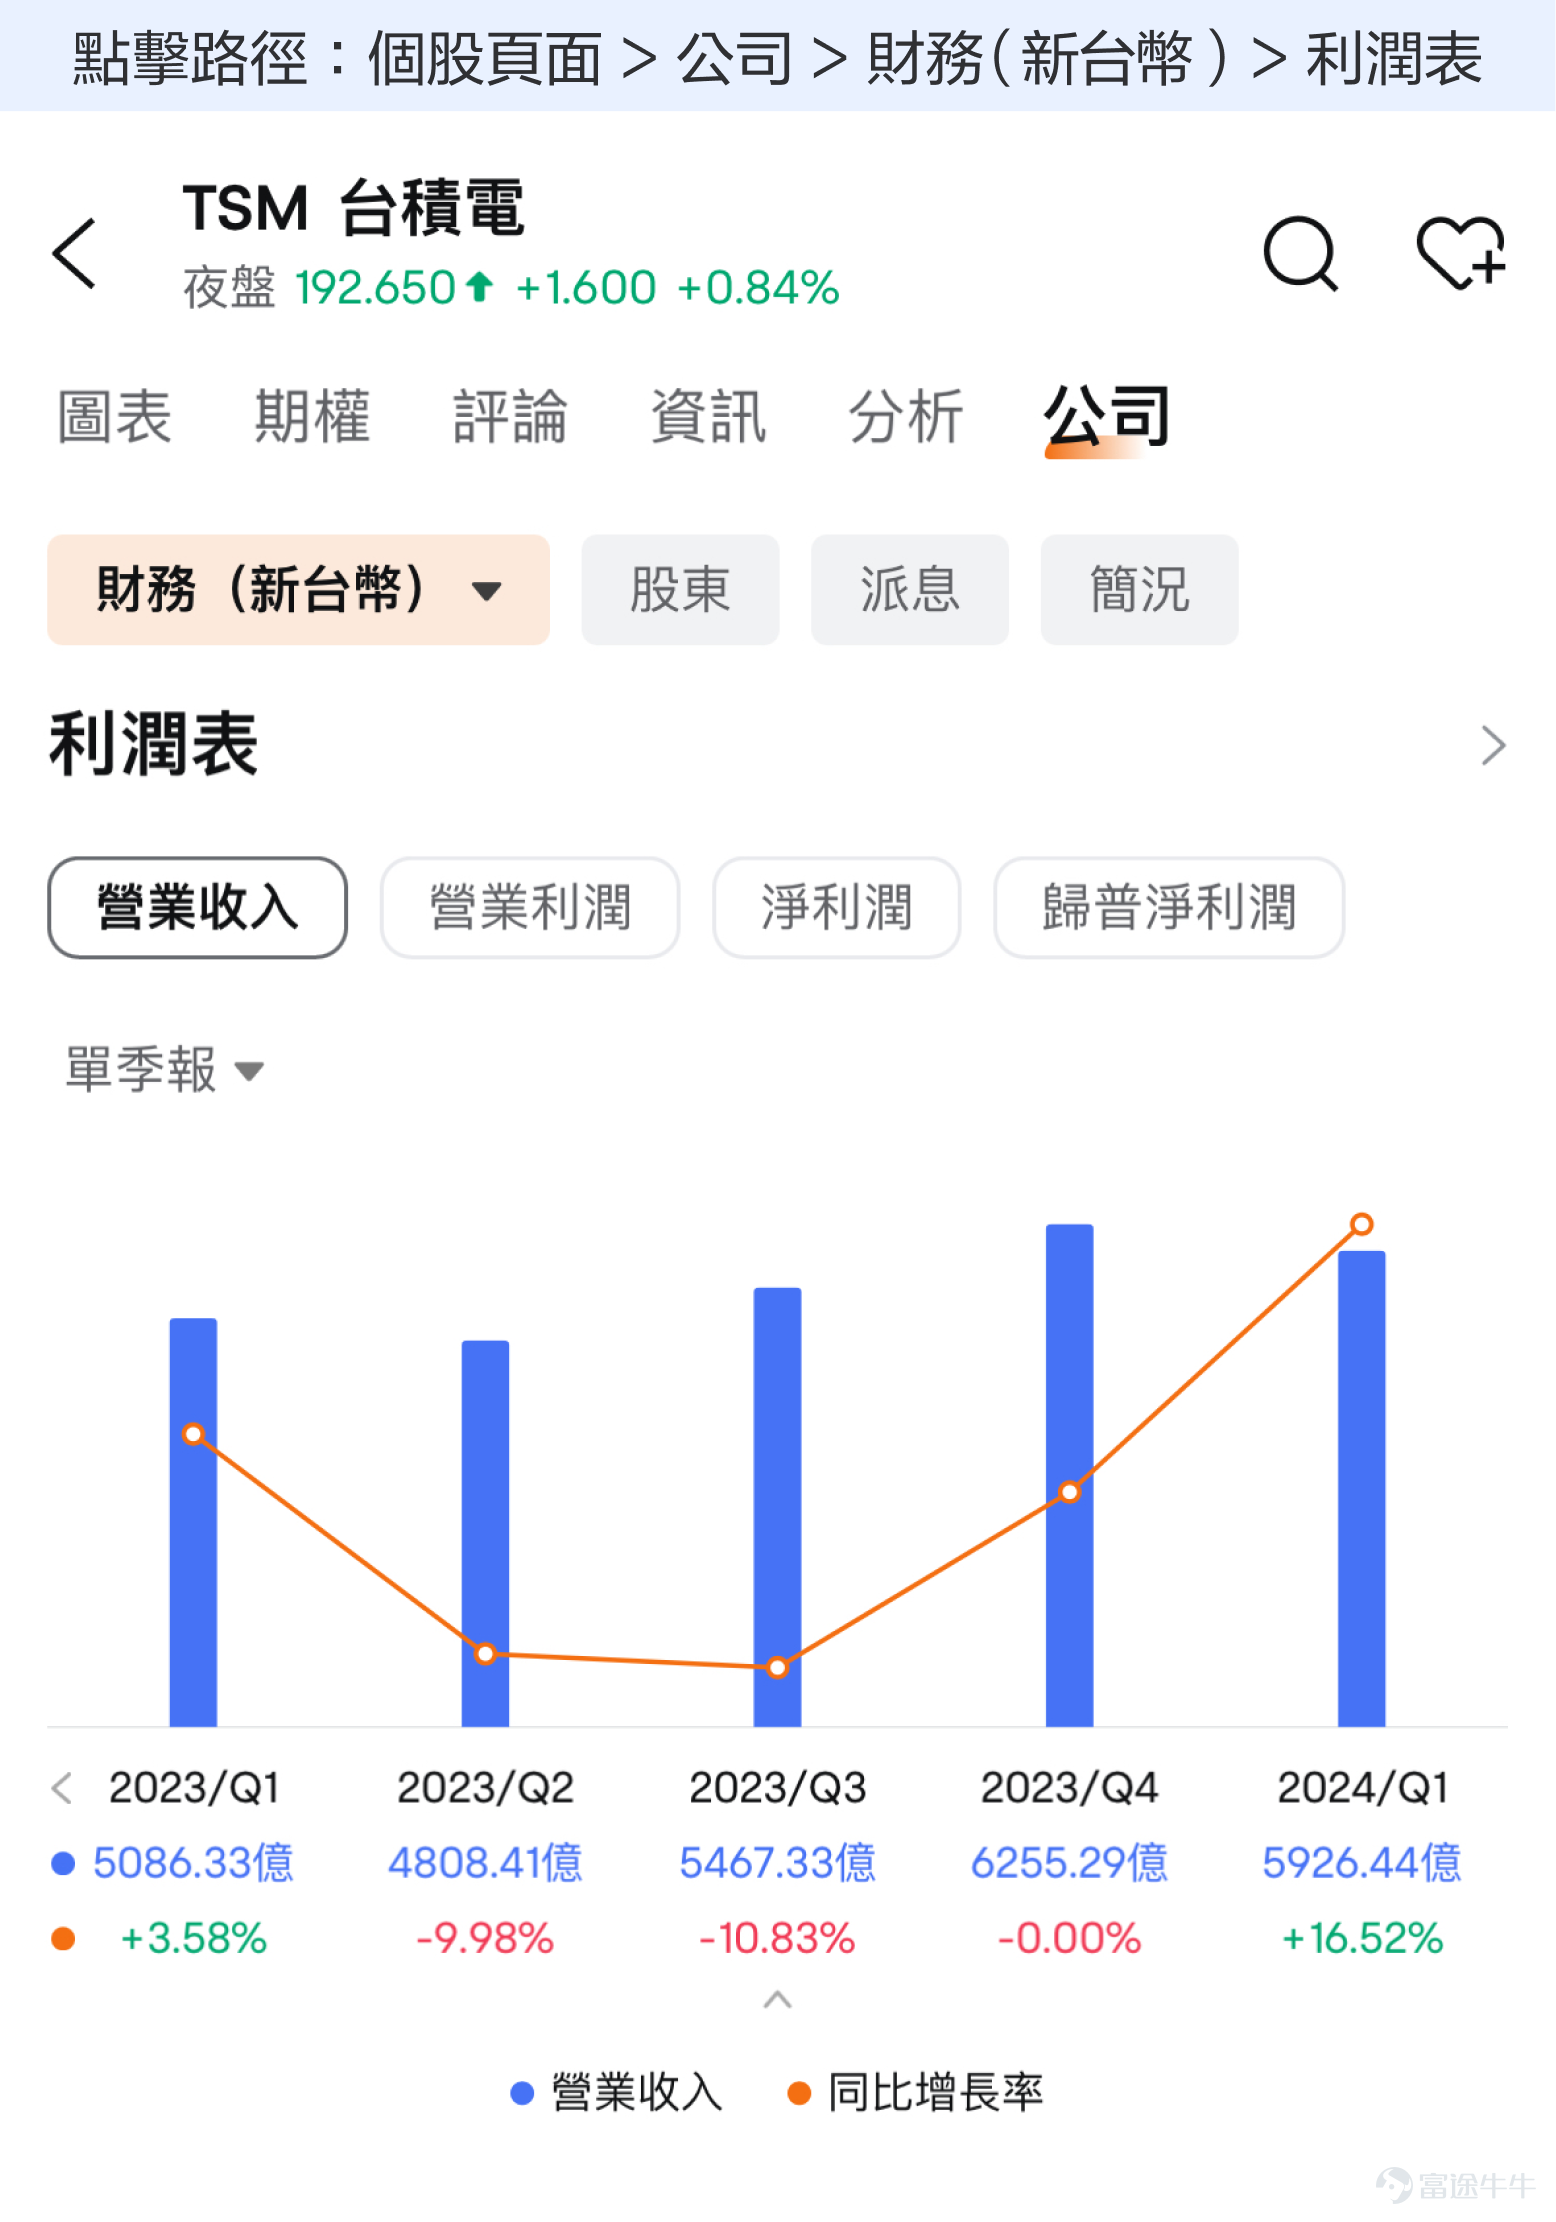This screenshot has width=1556, height=2222.
Task: Tap the 2023/Q1 revenue bar
Action: [x=193, y=1522]
